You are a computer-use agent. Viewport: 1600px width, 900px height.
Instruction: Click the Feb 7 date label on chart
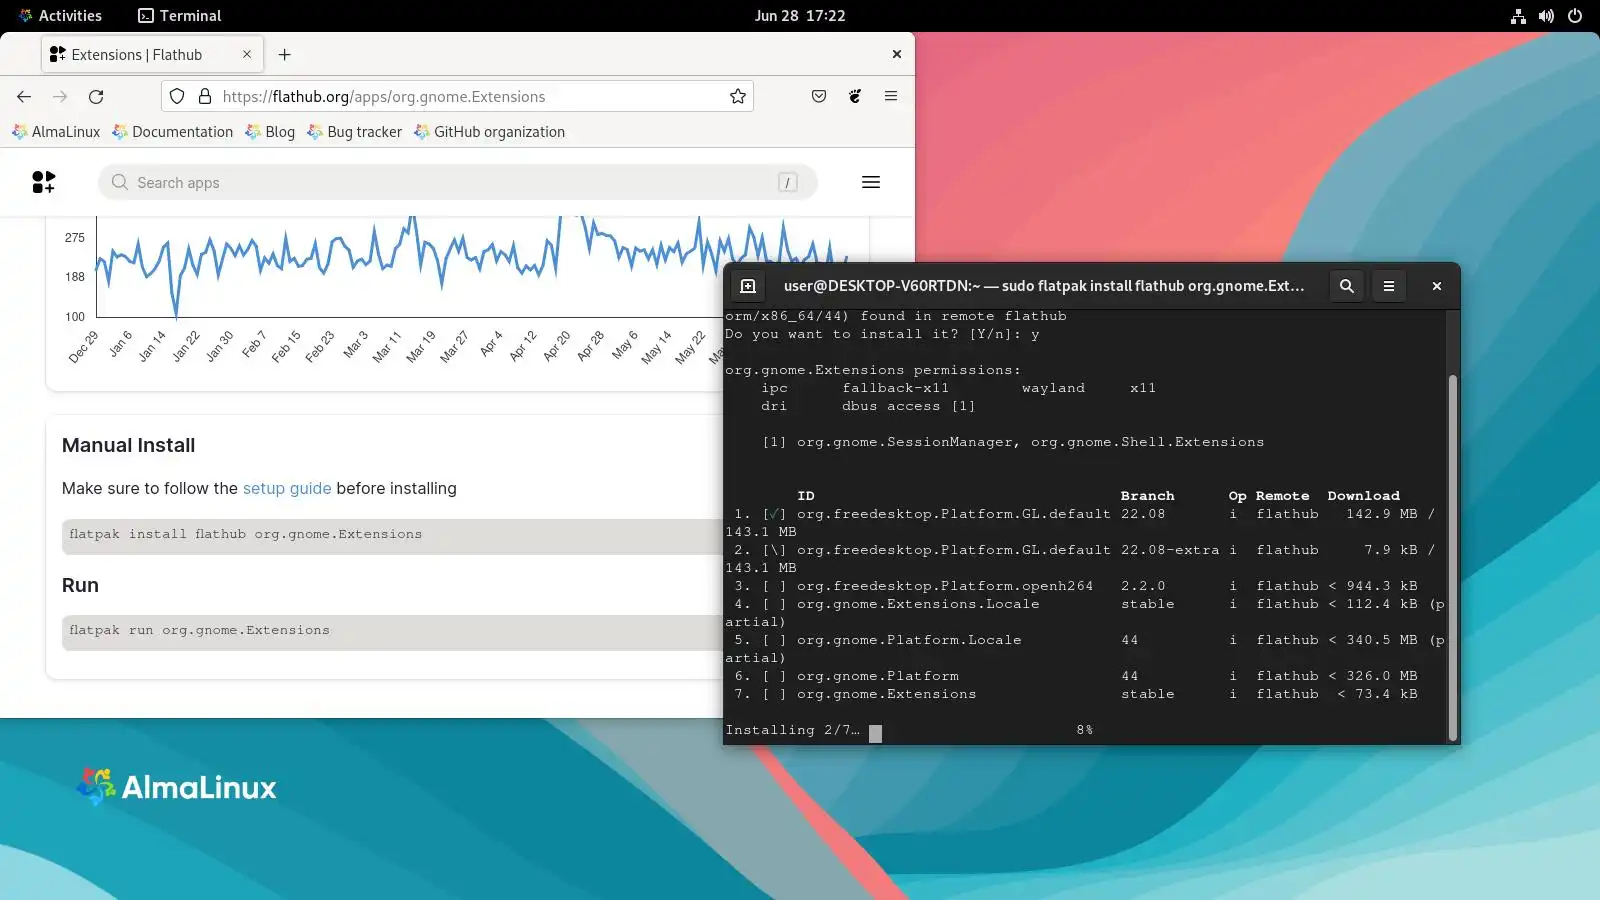pos(254,345)
